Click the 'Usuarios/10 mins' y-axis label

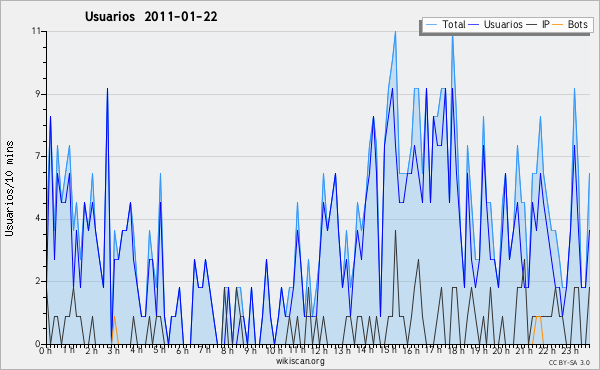[9, 189]
